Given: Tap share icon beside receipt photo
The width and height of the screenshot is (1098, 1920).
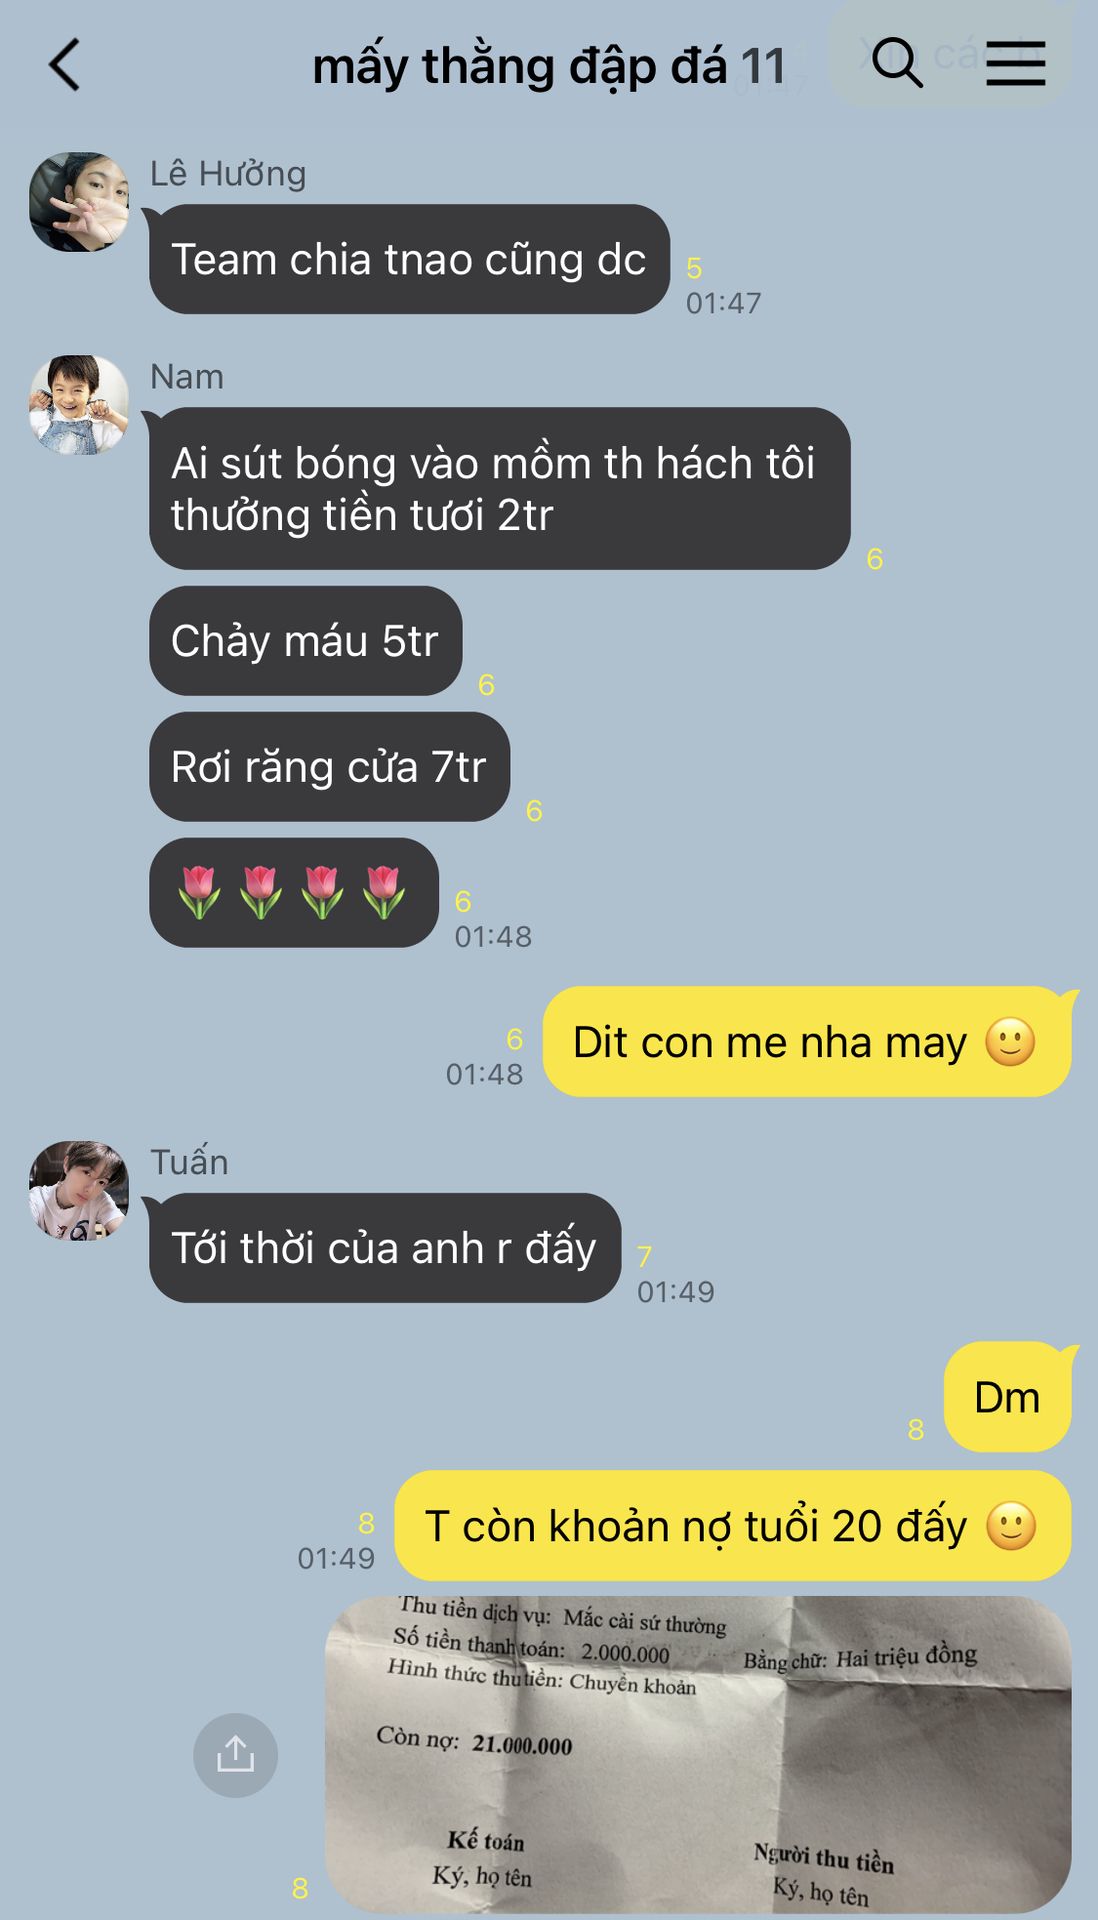Looking at the screenshot, I should (x=235, y=1755).
